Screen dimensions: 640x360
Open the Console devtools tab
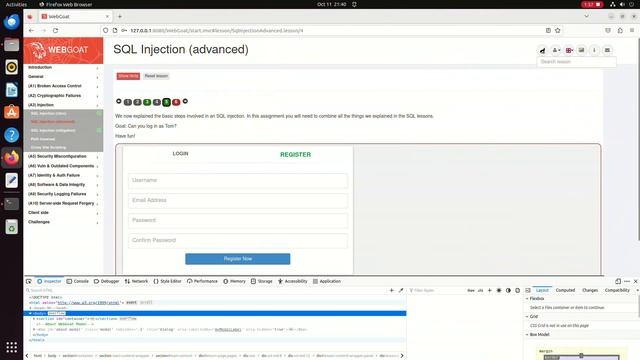point(78,281)
